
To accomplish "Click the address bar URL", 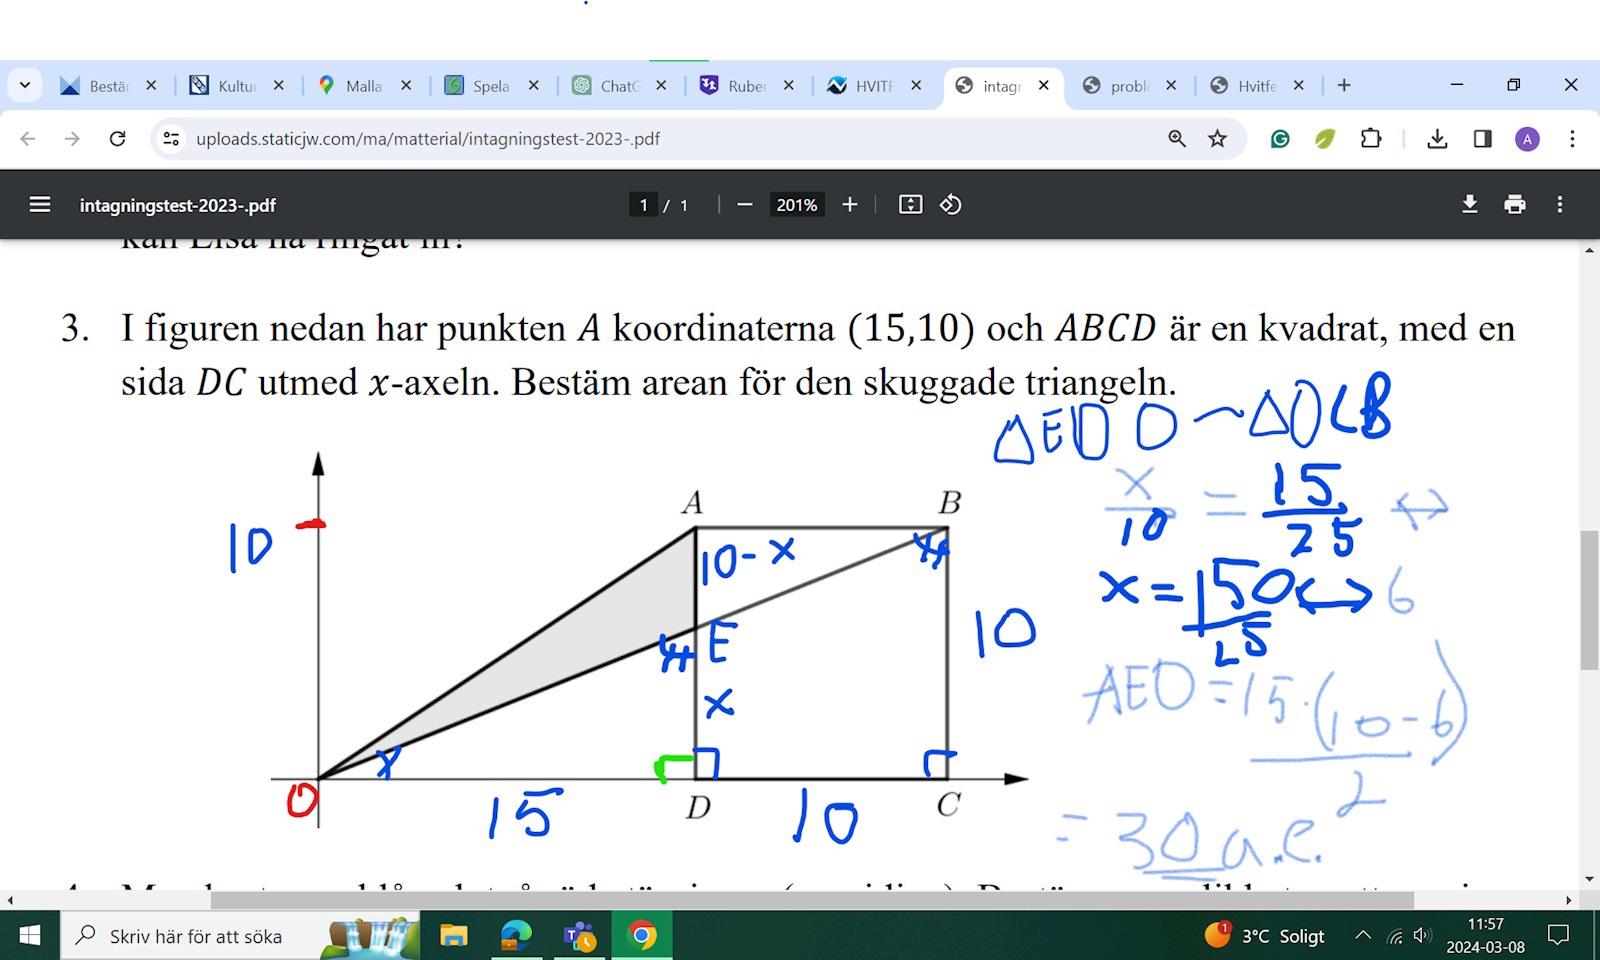I will click(428, 139).
